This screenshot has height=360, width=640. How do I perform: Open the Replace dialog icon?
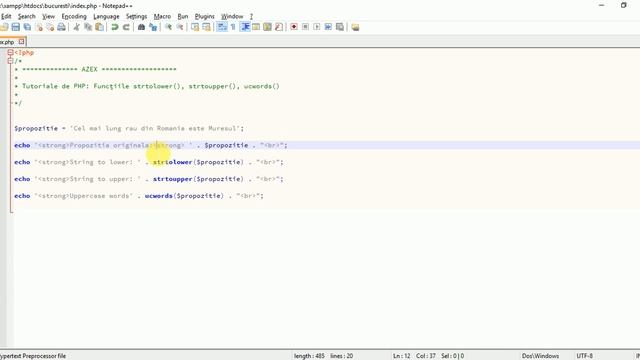point(153,27)
